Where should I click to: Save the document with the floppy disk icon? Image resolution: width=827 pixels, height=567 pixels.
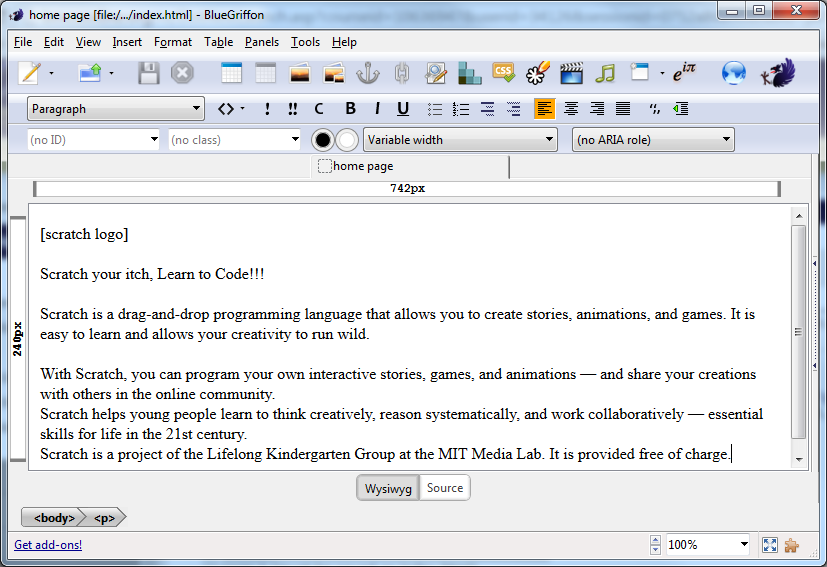(149, 73)
